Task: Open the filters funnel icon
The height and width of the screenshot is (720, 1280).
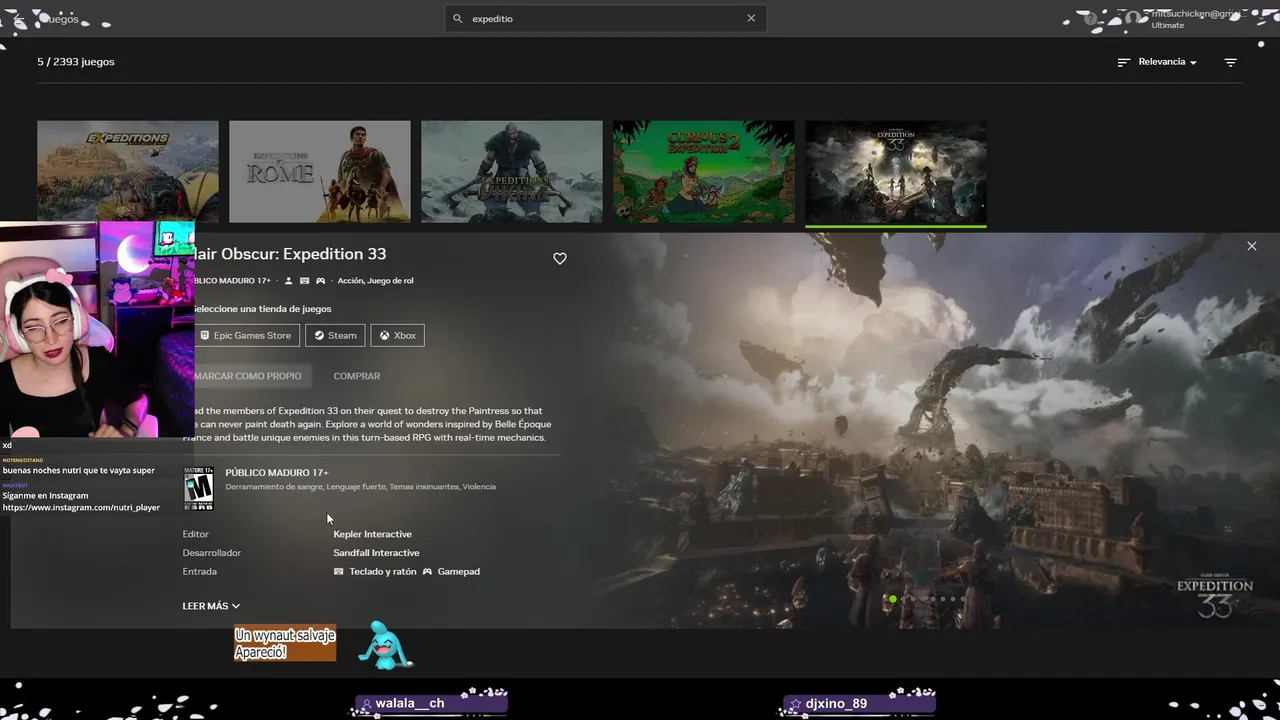Action: (x=1231, y=62)
